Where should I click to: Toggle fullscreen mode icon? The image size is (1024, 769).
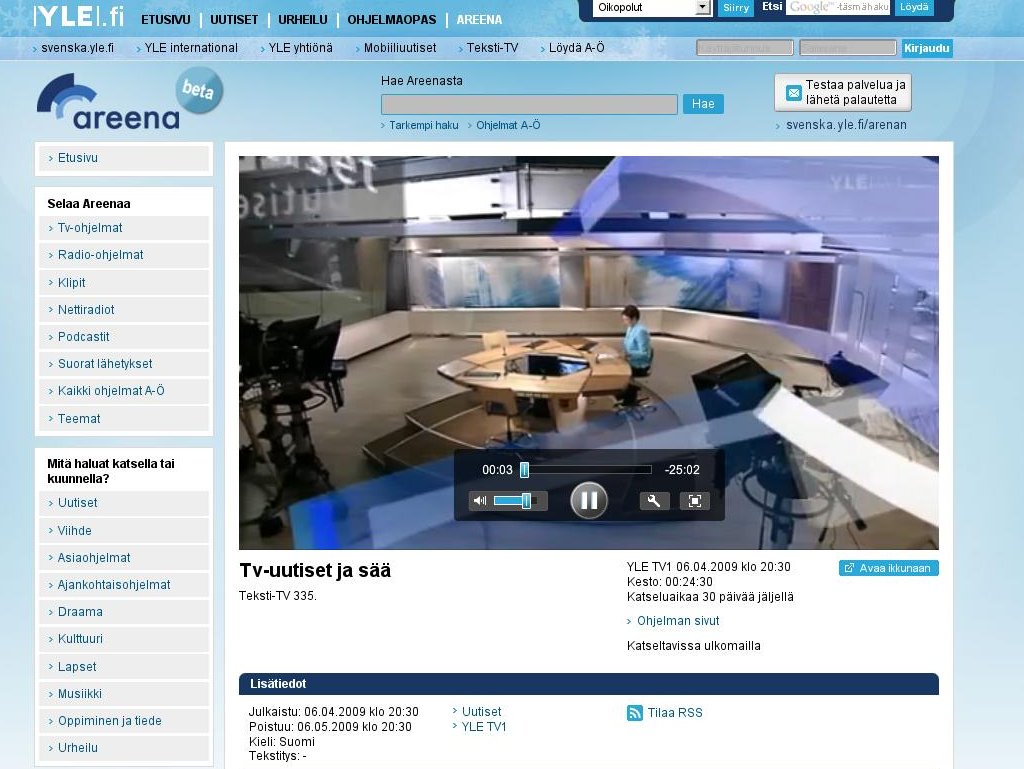tap(695, 501)
